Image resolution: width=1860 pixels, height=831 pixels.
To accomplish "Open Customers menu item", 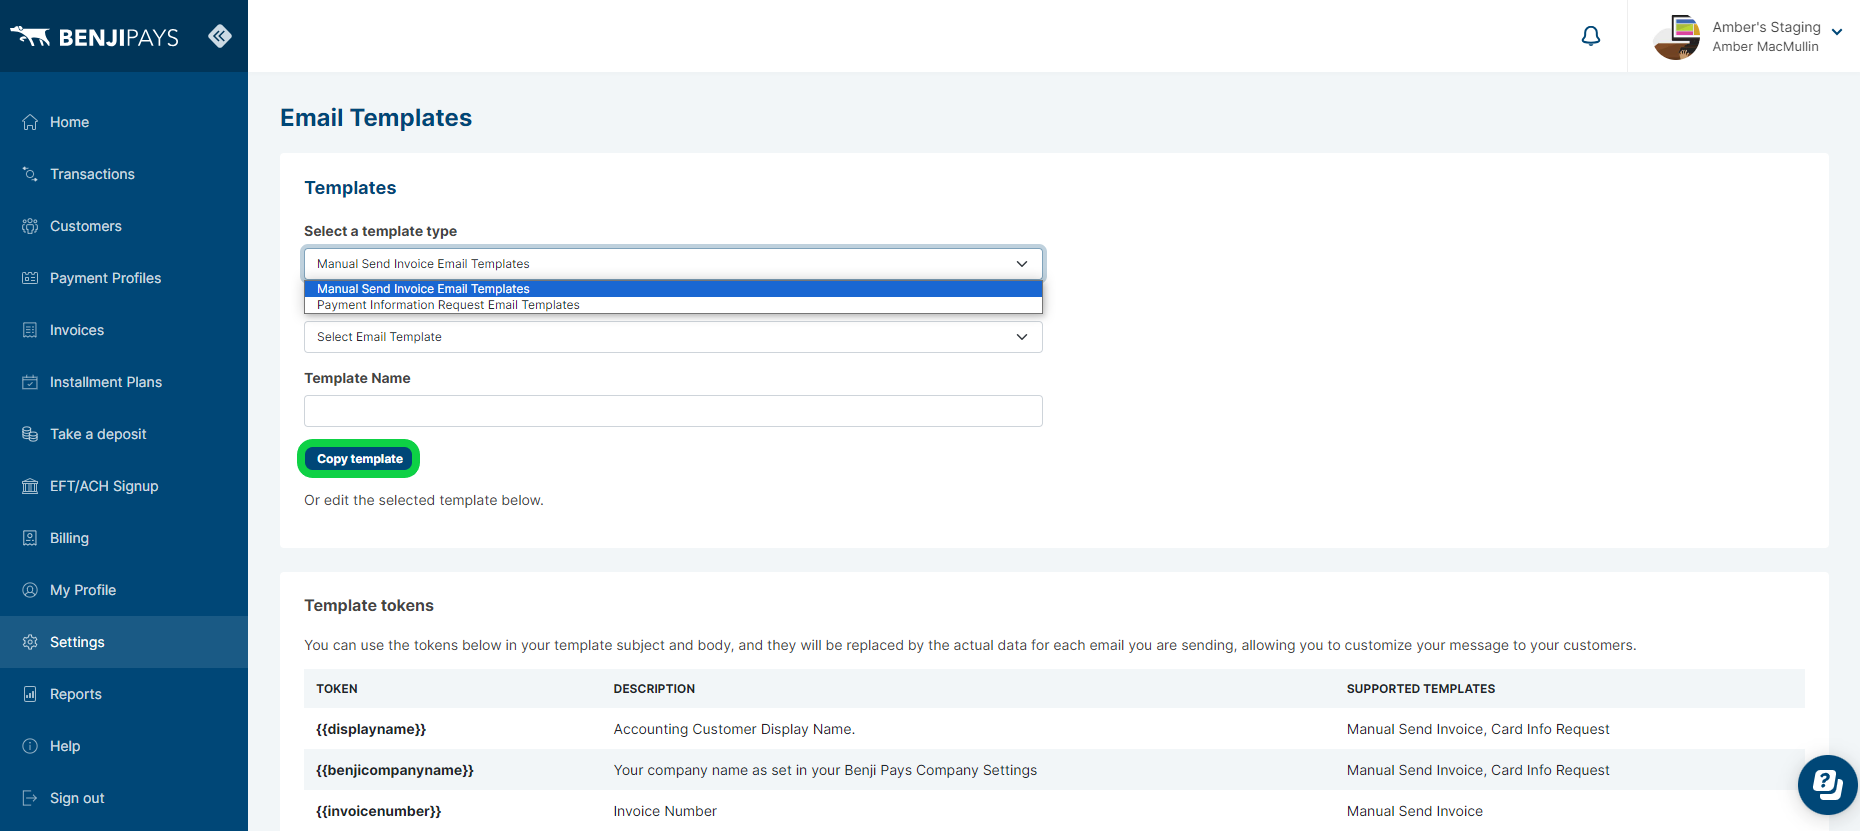I will pos(124,226).
